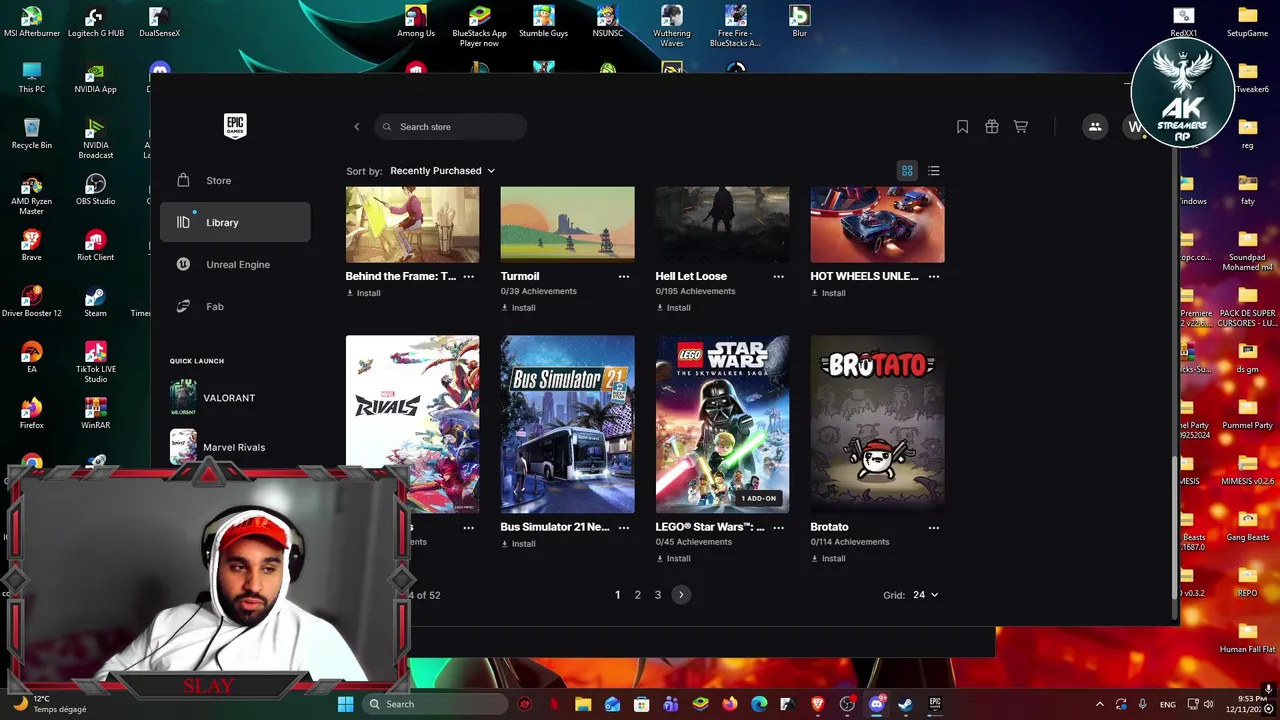The image size is (1280, 720).
Task: Open Wuthering Waves desktop shortcut
Action: pos(672,26)
